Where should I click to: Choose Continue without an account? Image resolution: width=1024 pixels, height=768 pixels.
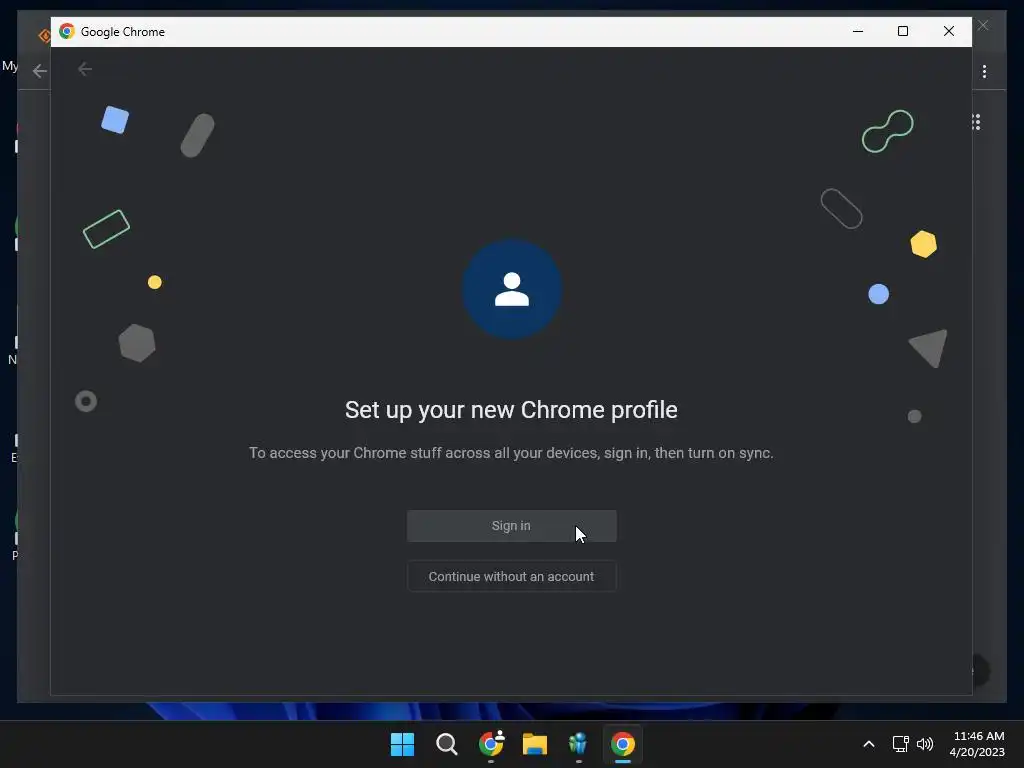pos(511,577)
